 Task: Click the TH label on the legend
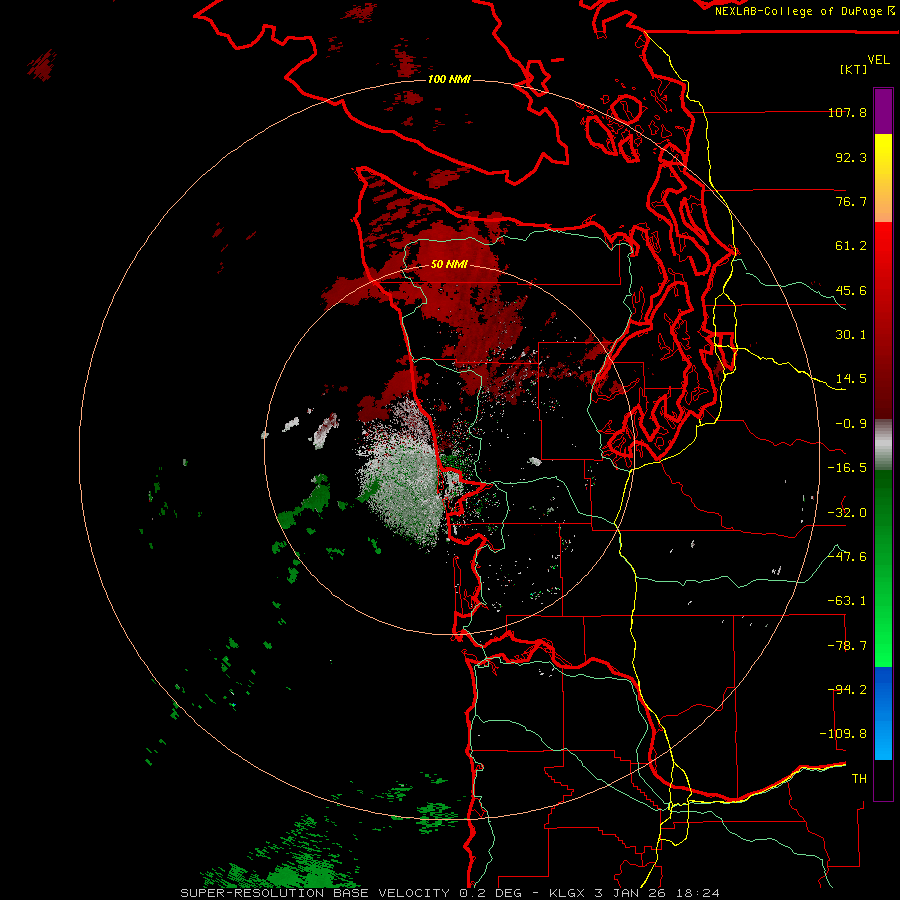point(859,779)
